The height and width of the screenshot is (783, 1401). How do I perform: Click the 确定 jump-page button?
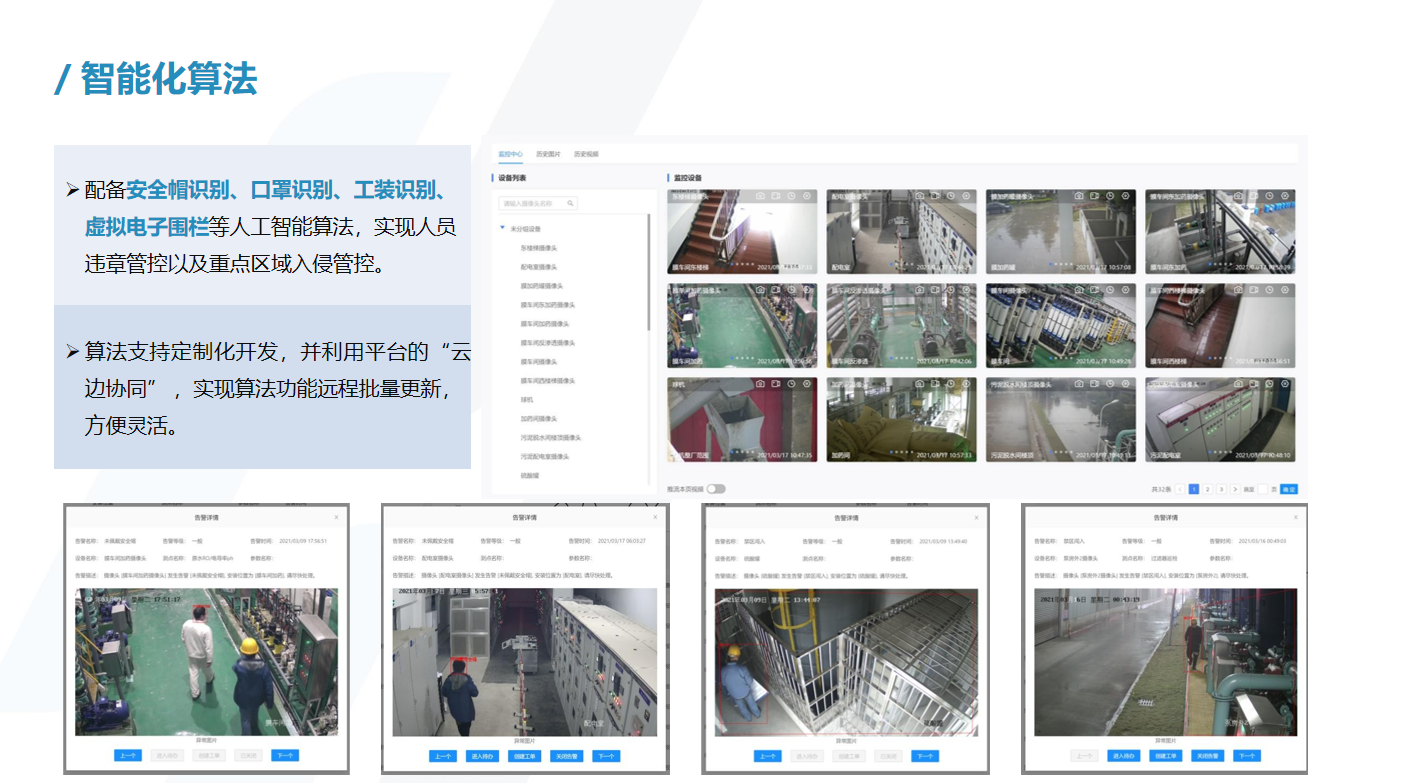click(x=1289, y=489)
